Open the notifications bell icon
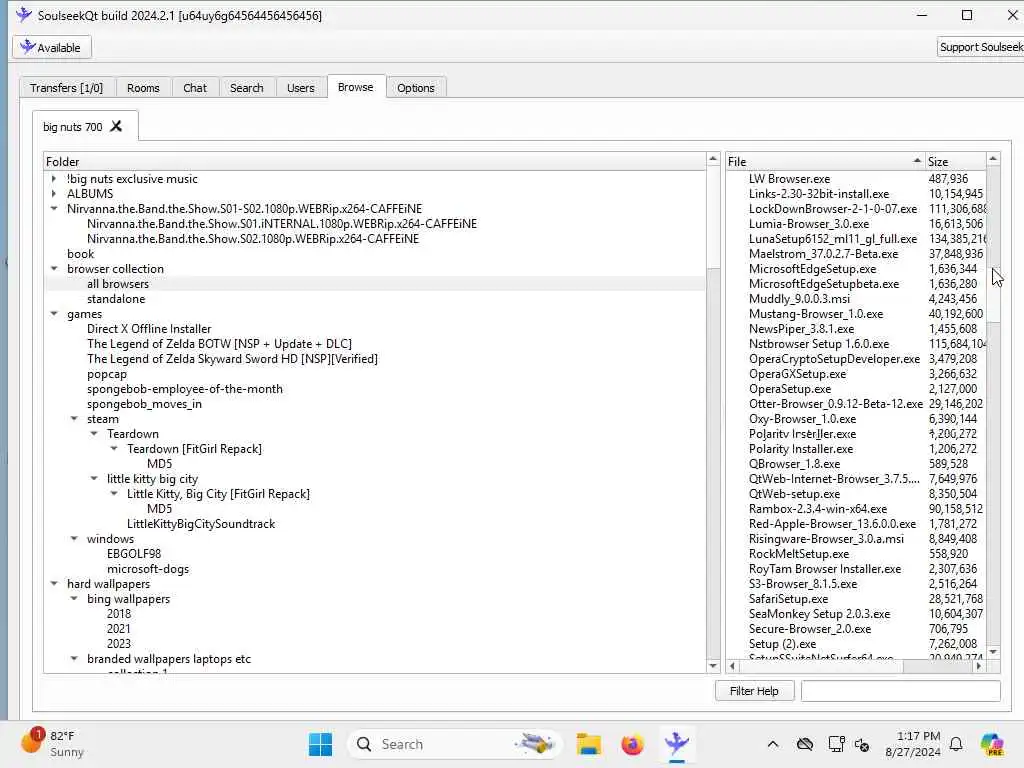The width and height of the screenshot is (1024, 768). 956,744
